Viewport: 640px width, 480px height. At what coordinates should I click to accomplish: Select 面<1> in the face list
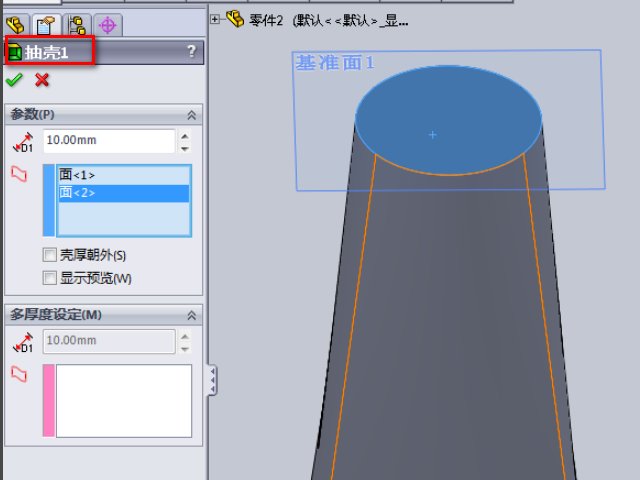[x=78, y=175]
